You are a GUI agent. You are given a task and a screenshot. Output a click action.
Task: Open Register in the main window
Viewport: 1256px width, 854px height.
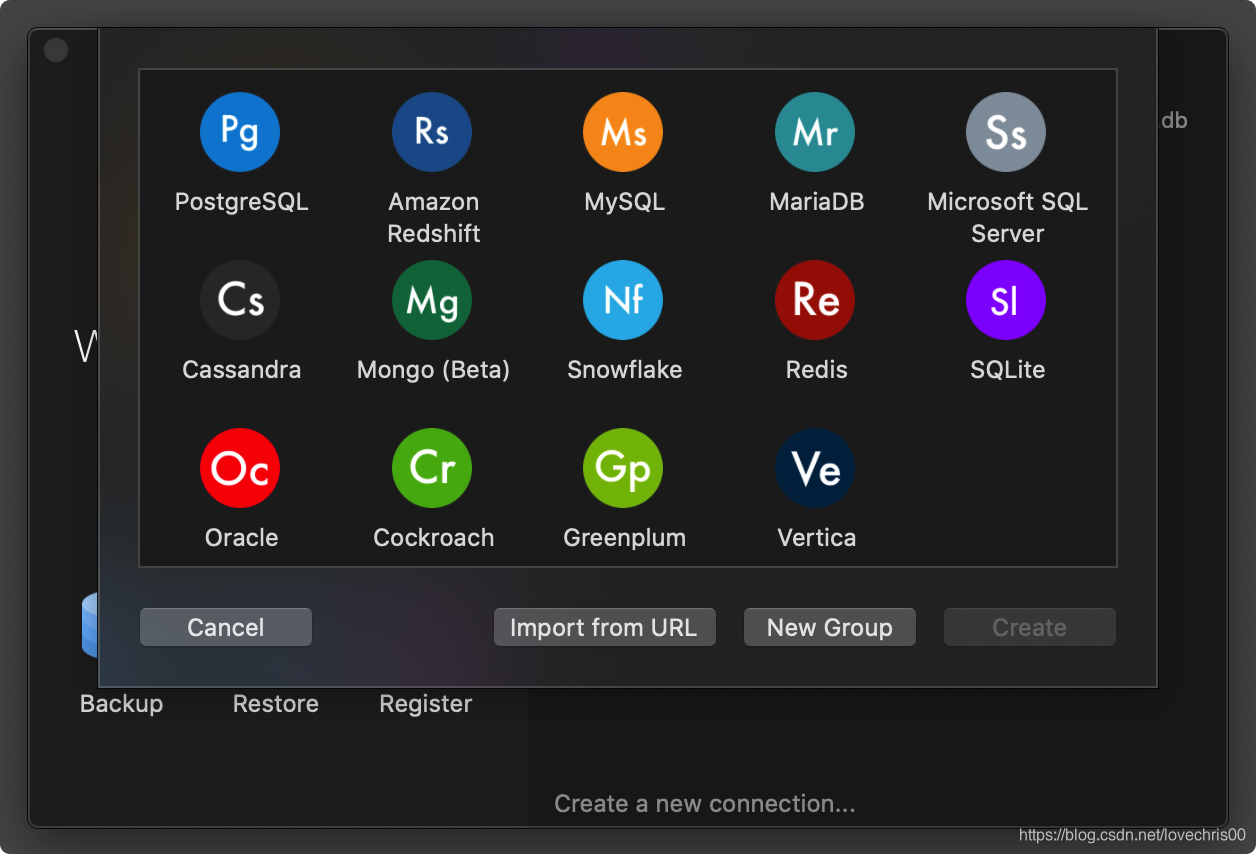pyautogui.click(x=426, y=704)
